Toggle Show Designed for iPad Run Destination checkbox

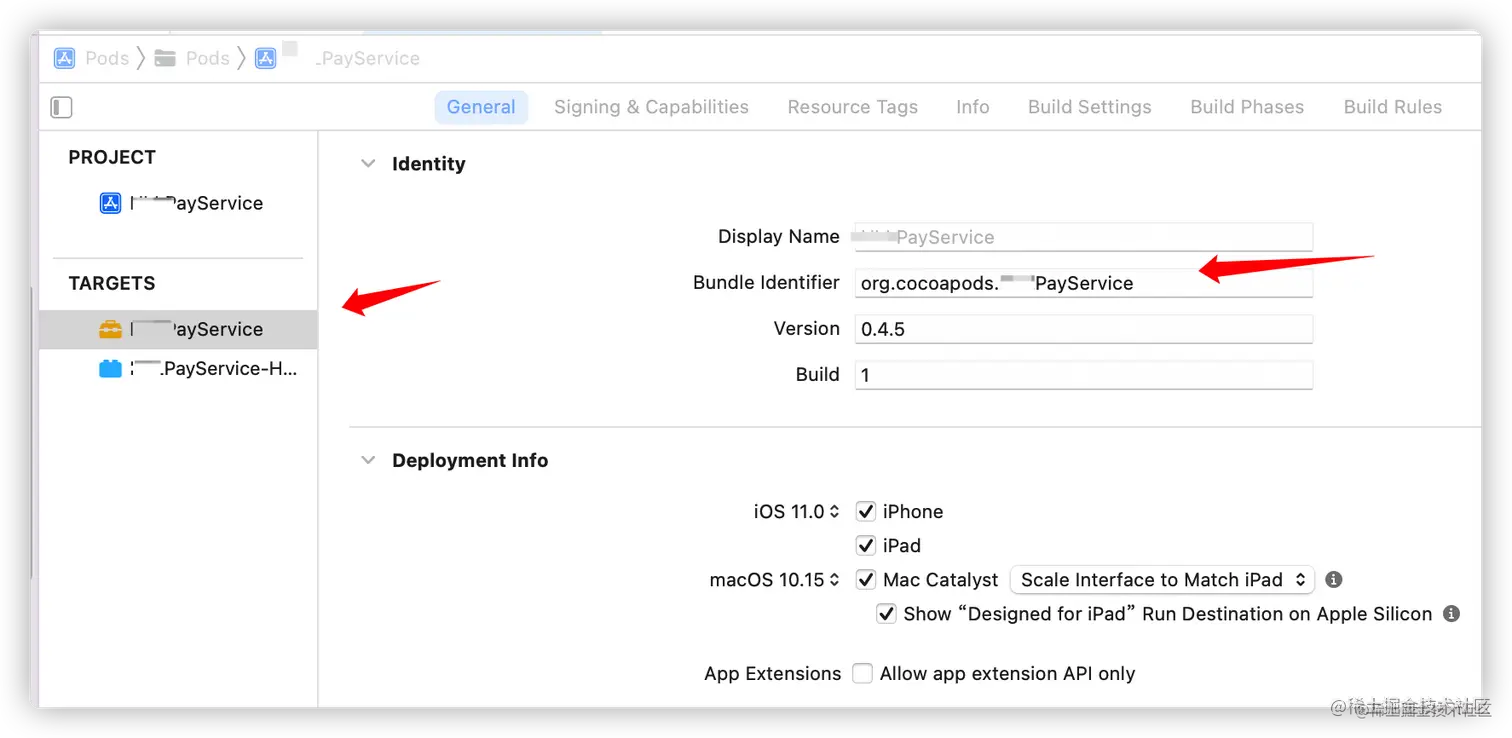(x=886, y=613)
